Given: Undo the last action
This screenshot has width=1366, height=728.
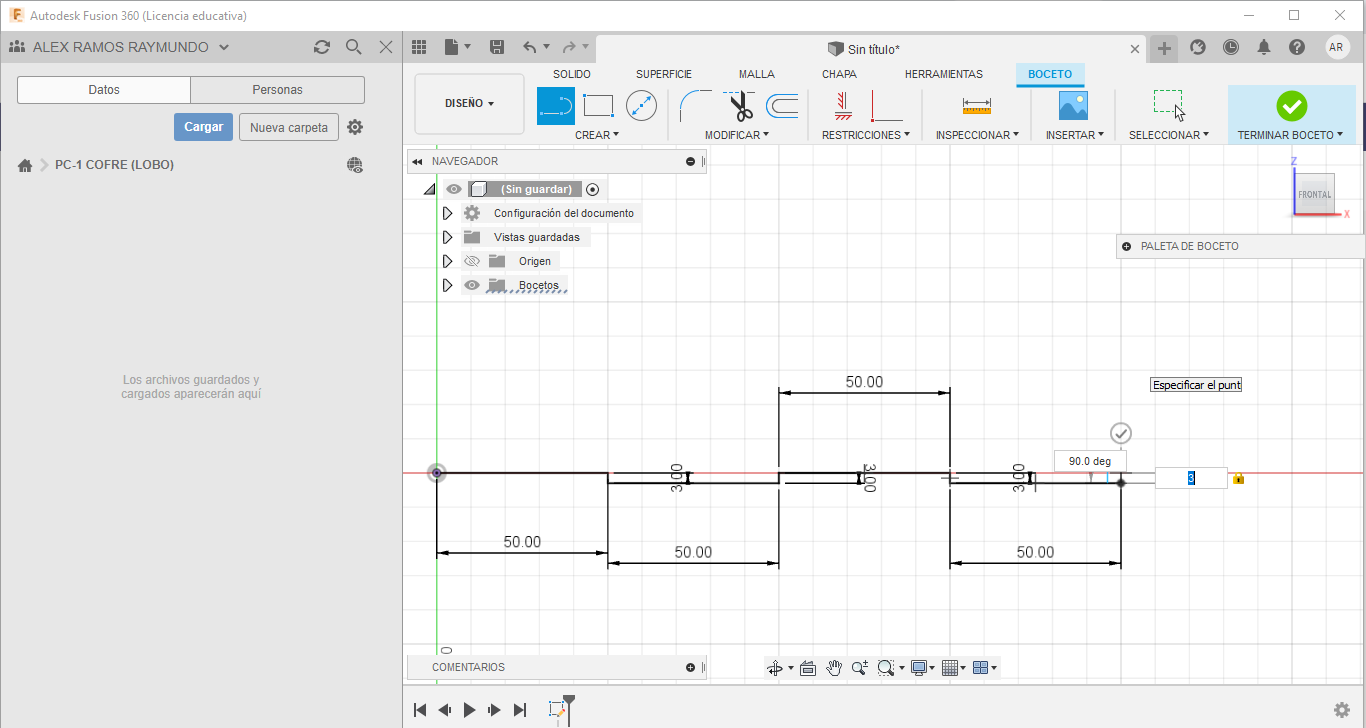Looking at the screenshot, I should pyautogui.click(x=530, y=47).
